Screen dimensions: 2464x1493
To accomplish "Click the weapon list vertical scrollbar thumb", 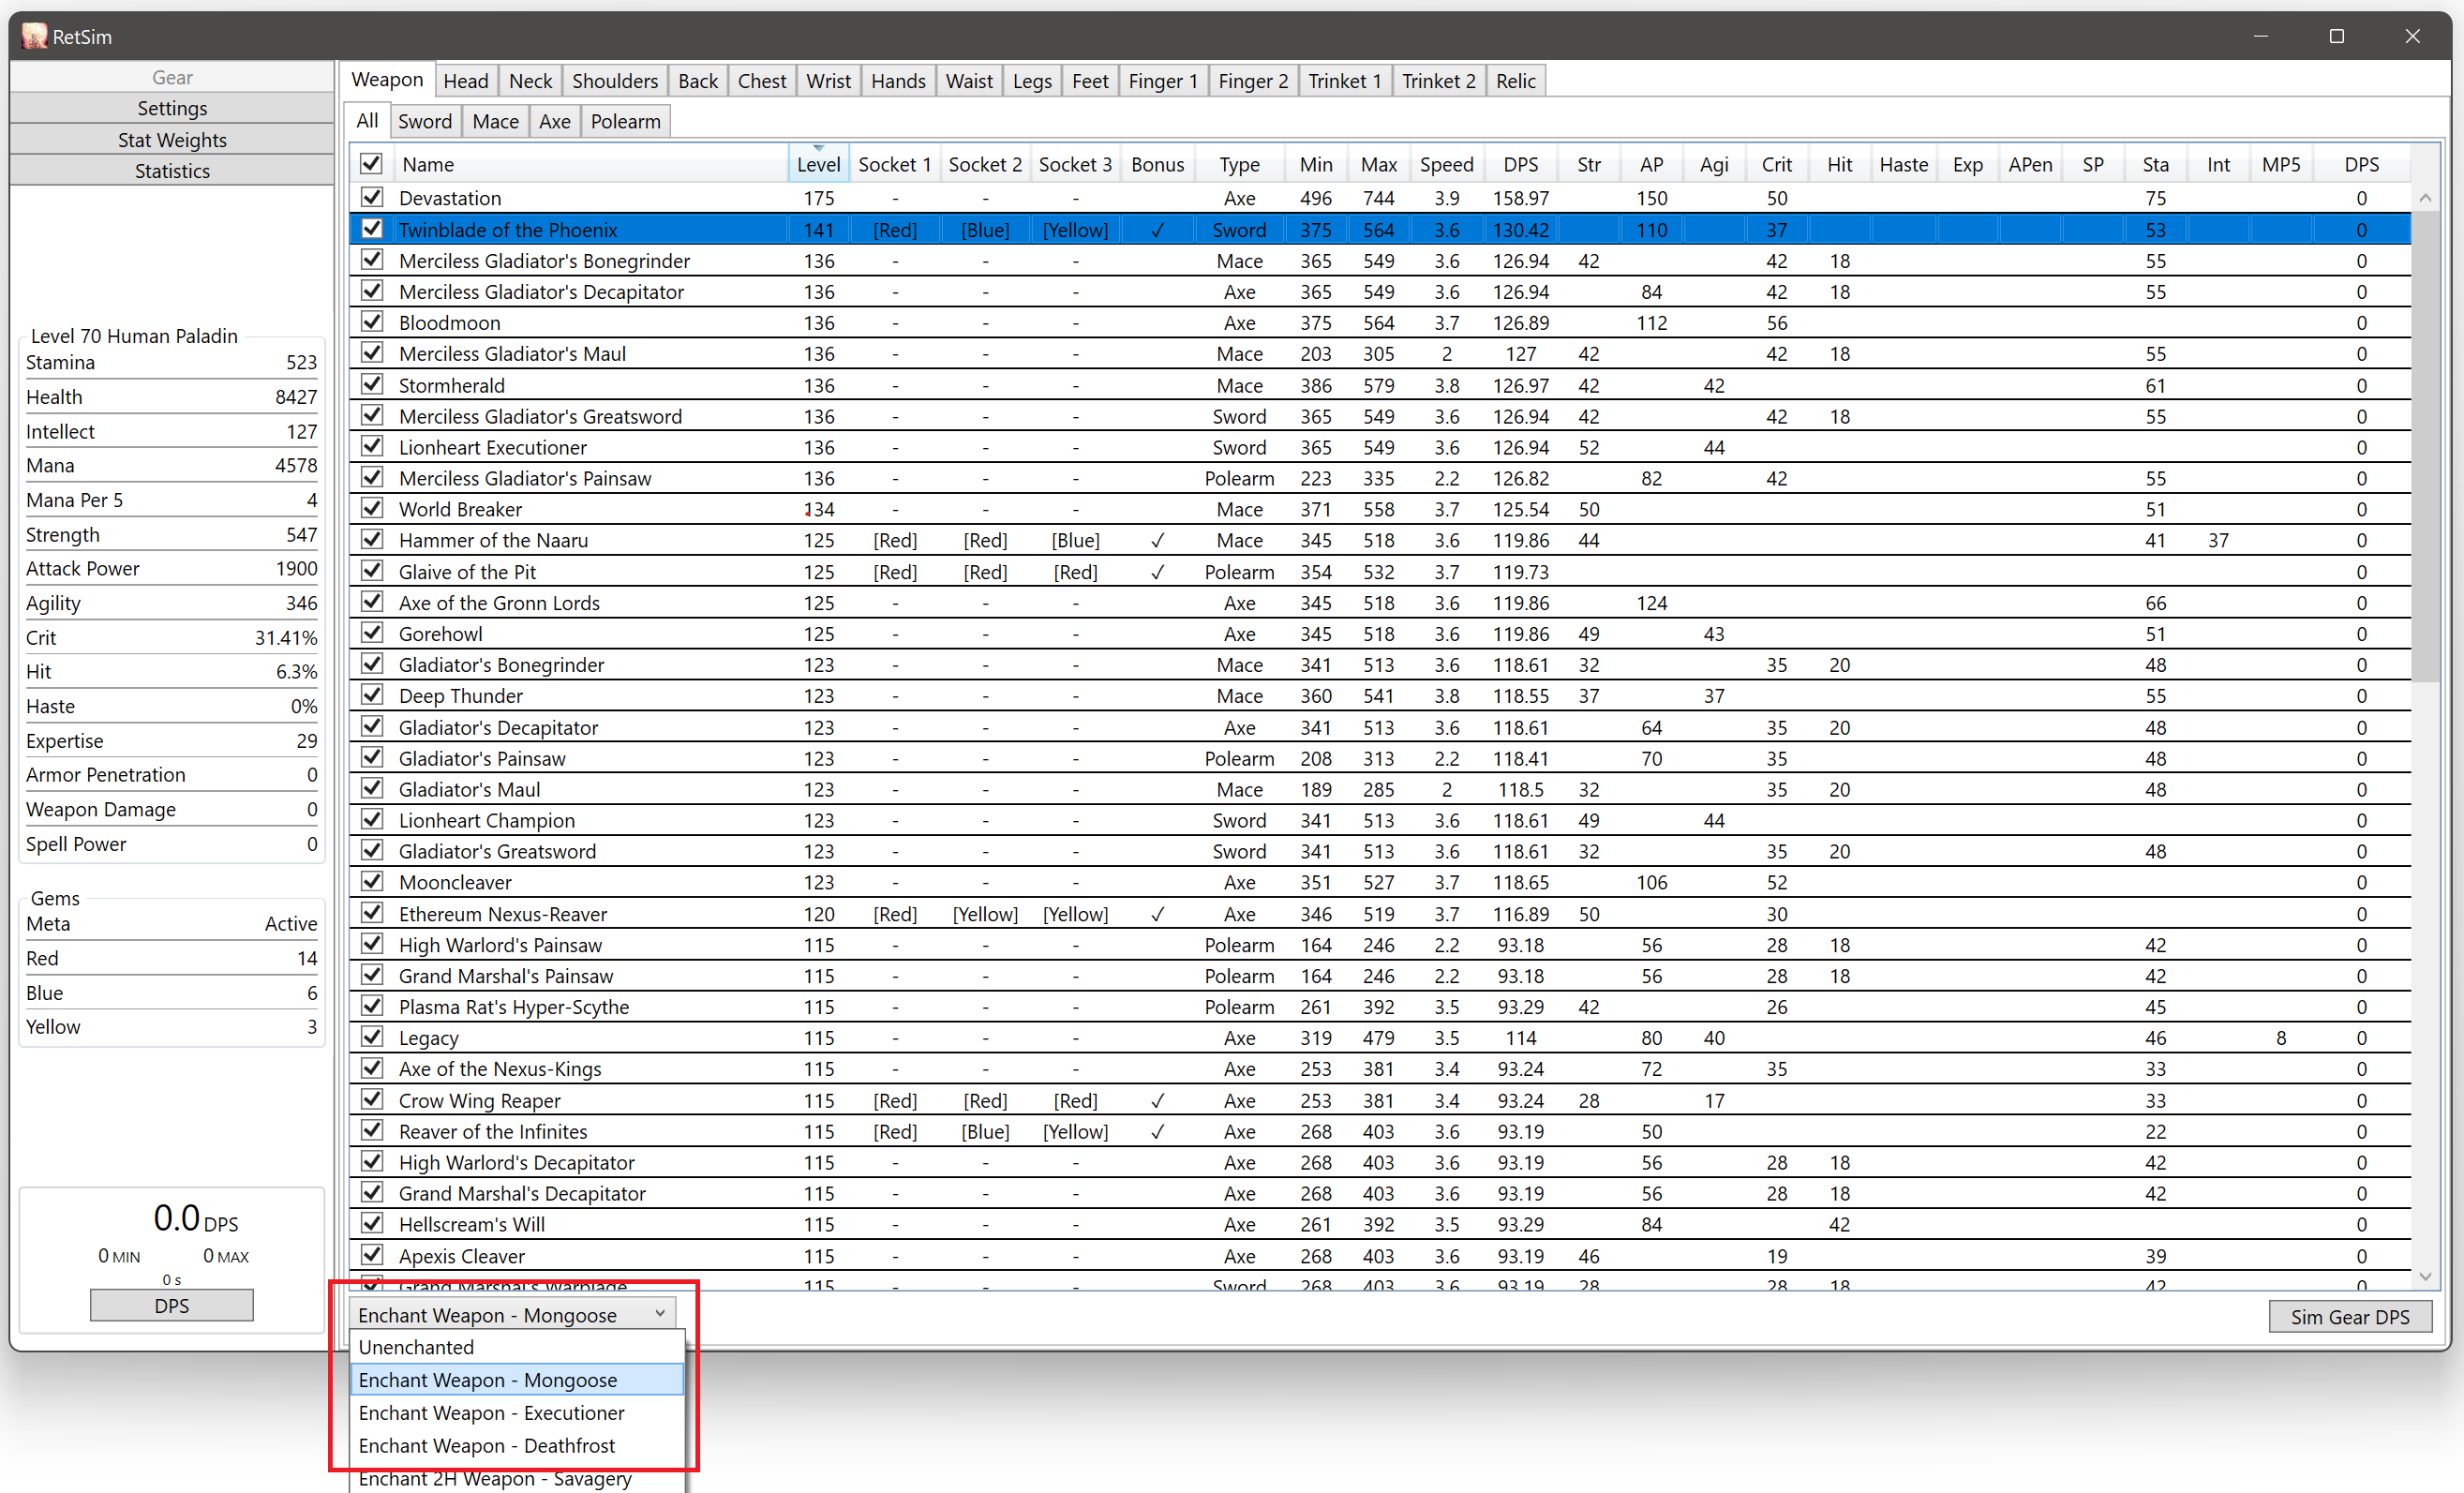I will click(x=2424, y=445).
